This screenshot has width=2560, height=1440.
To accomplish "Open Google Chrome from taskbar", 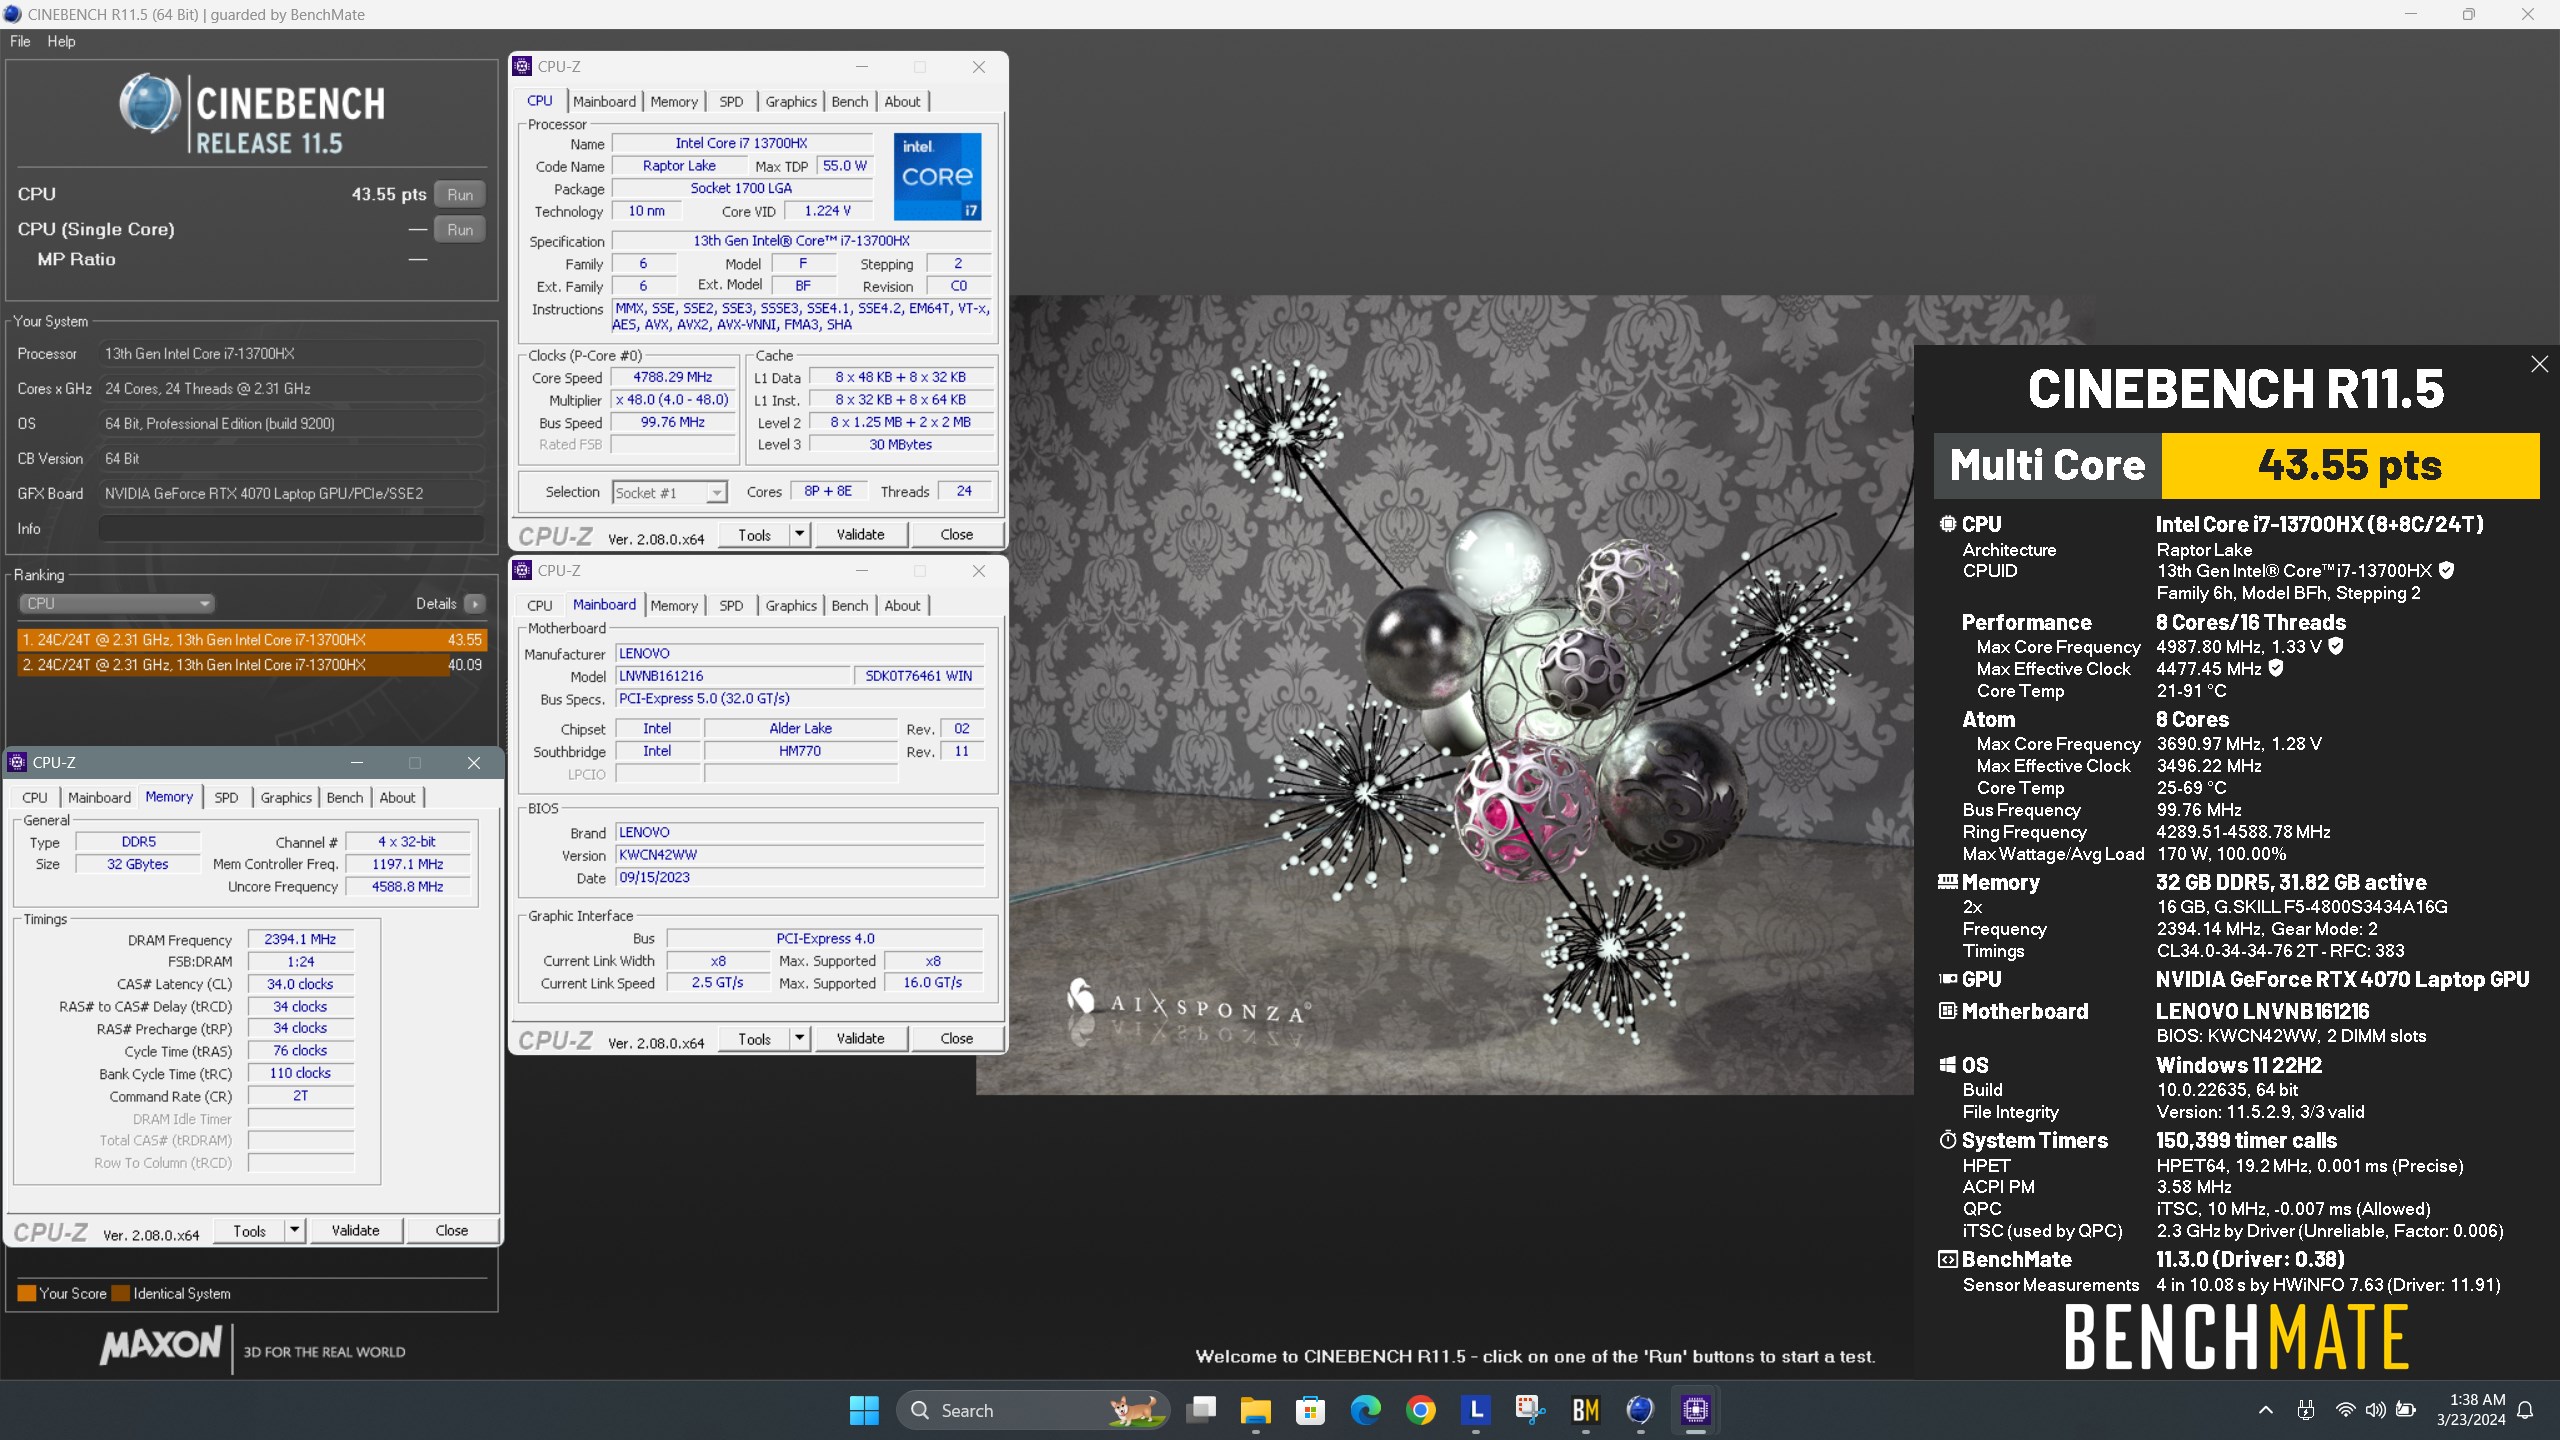I will point(1420,1410).
